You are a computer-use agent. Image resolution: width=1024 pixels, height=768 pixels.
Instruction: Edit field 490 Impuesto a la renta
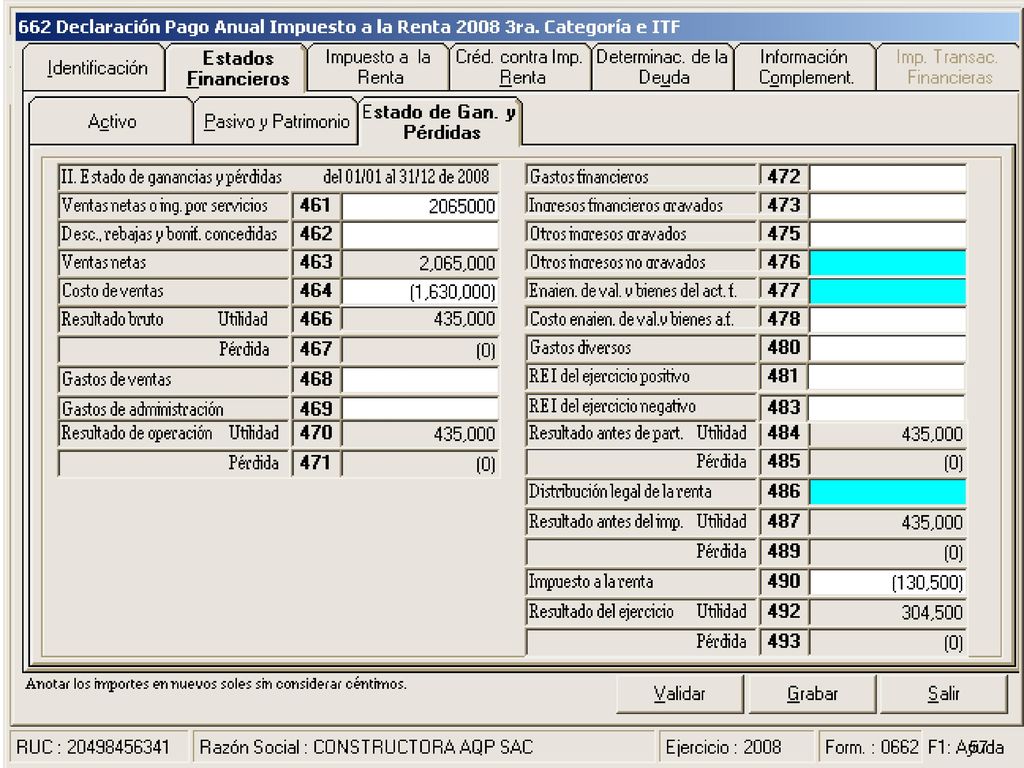coord(888,583)
